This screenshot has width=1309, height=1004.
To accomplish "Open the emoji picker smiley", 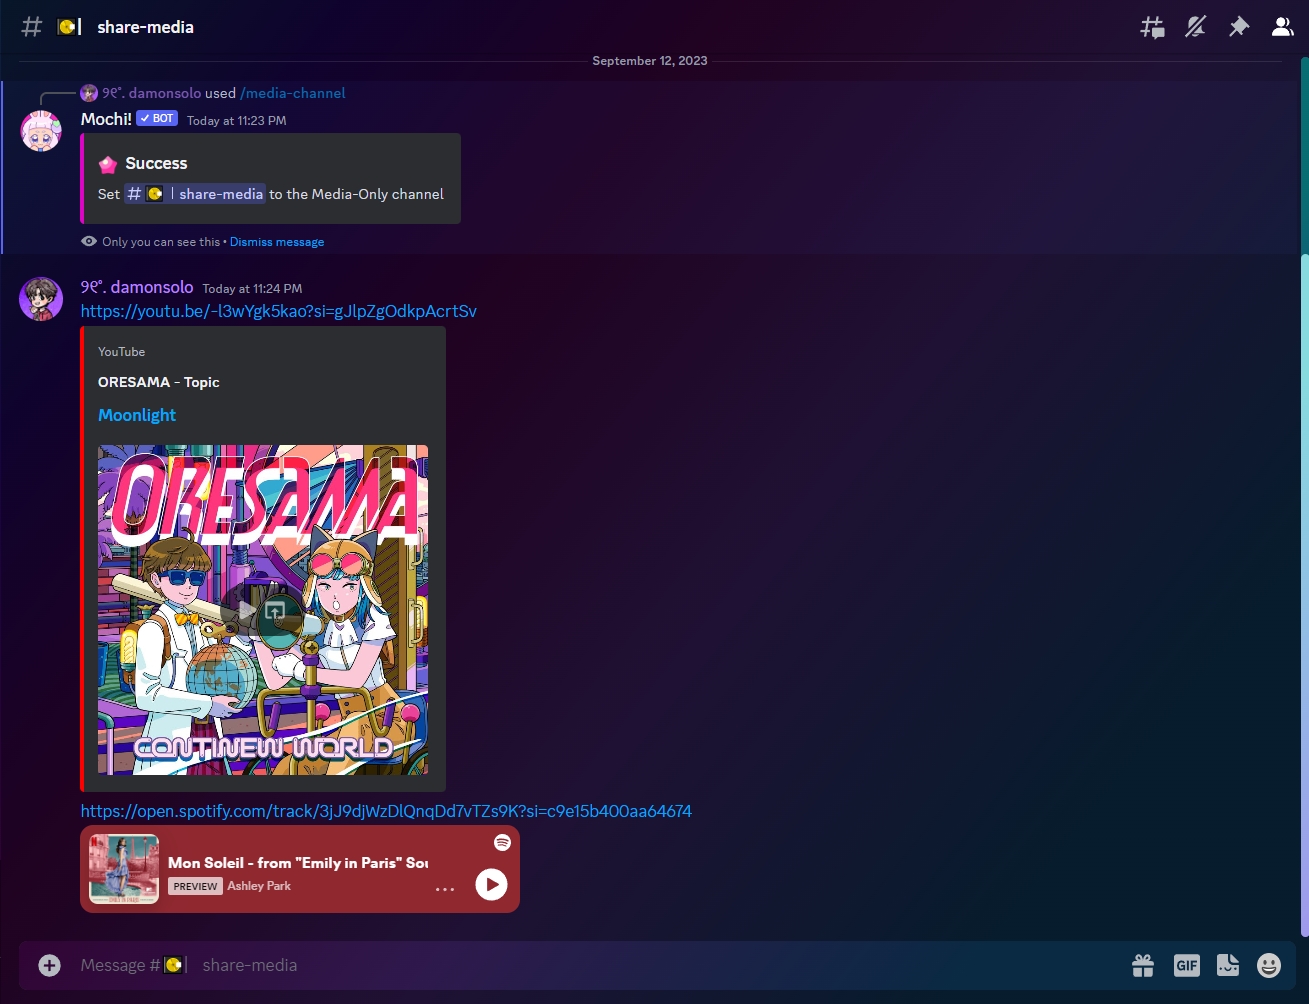I will 1269,965.
